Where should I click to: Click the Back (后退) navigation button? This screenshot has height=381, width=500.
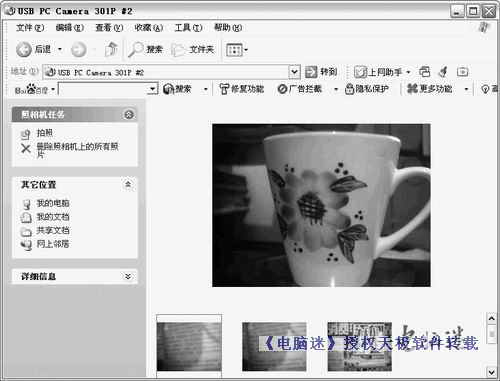point(34,50)
